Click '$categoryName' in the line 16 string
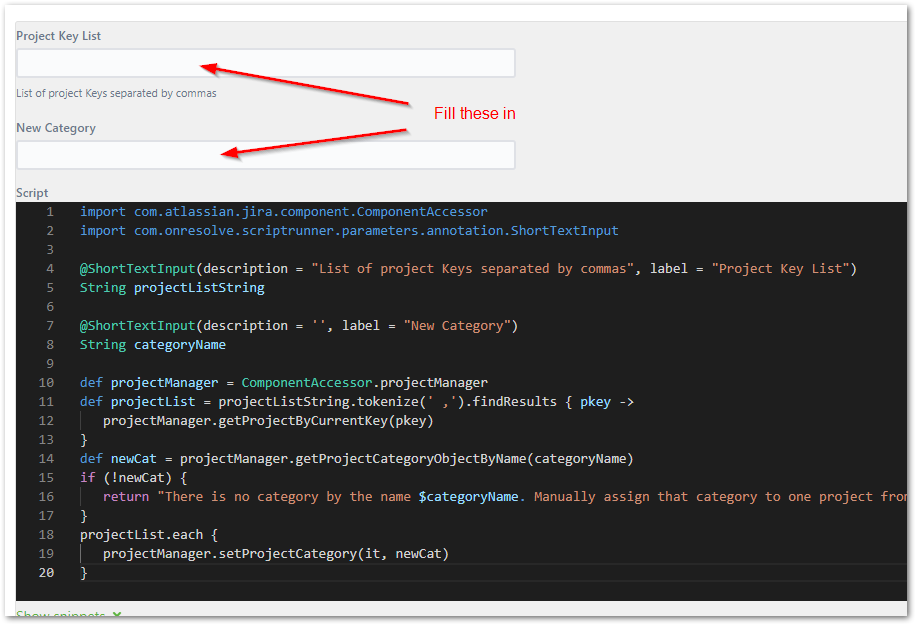Image resolution: width=916 pixels, height=625 pixels. (468, 496)
